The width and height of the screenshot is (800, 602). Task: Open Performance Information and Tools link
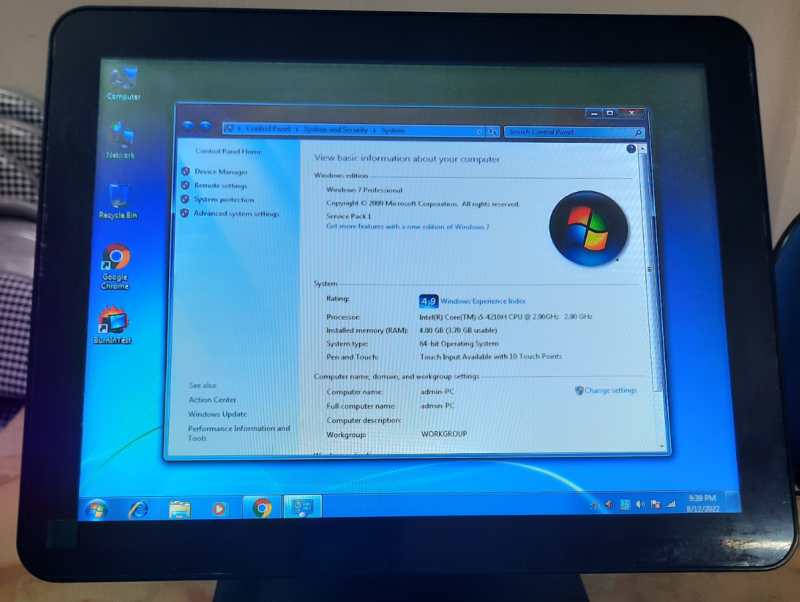[238, 433]
